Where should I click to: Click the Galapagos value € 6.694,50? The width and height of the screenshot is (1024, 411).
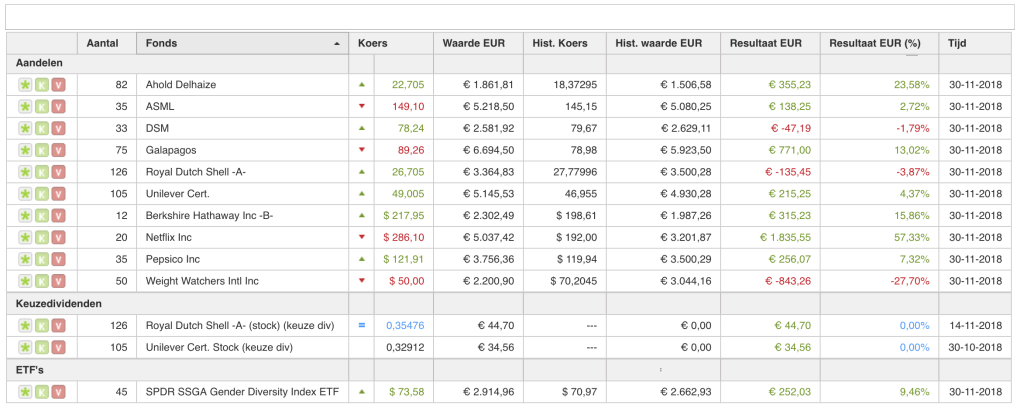(488, 150)
